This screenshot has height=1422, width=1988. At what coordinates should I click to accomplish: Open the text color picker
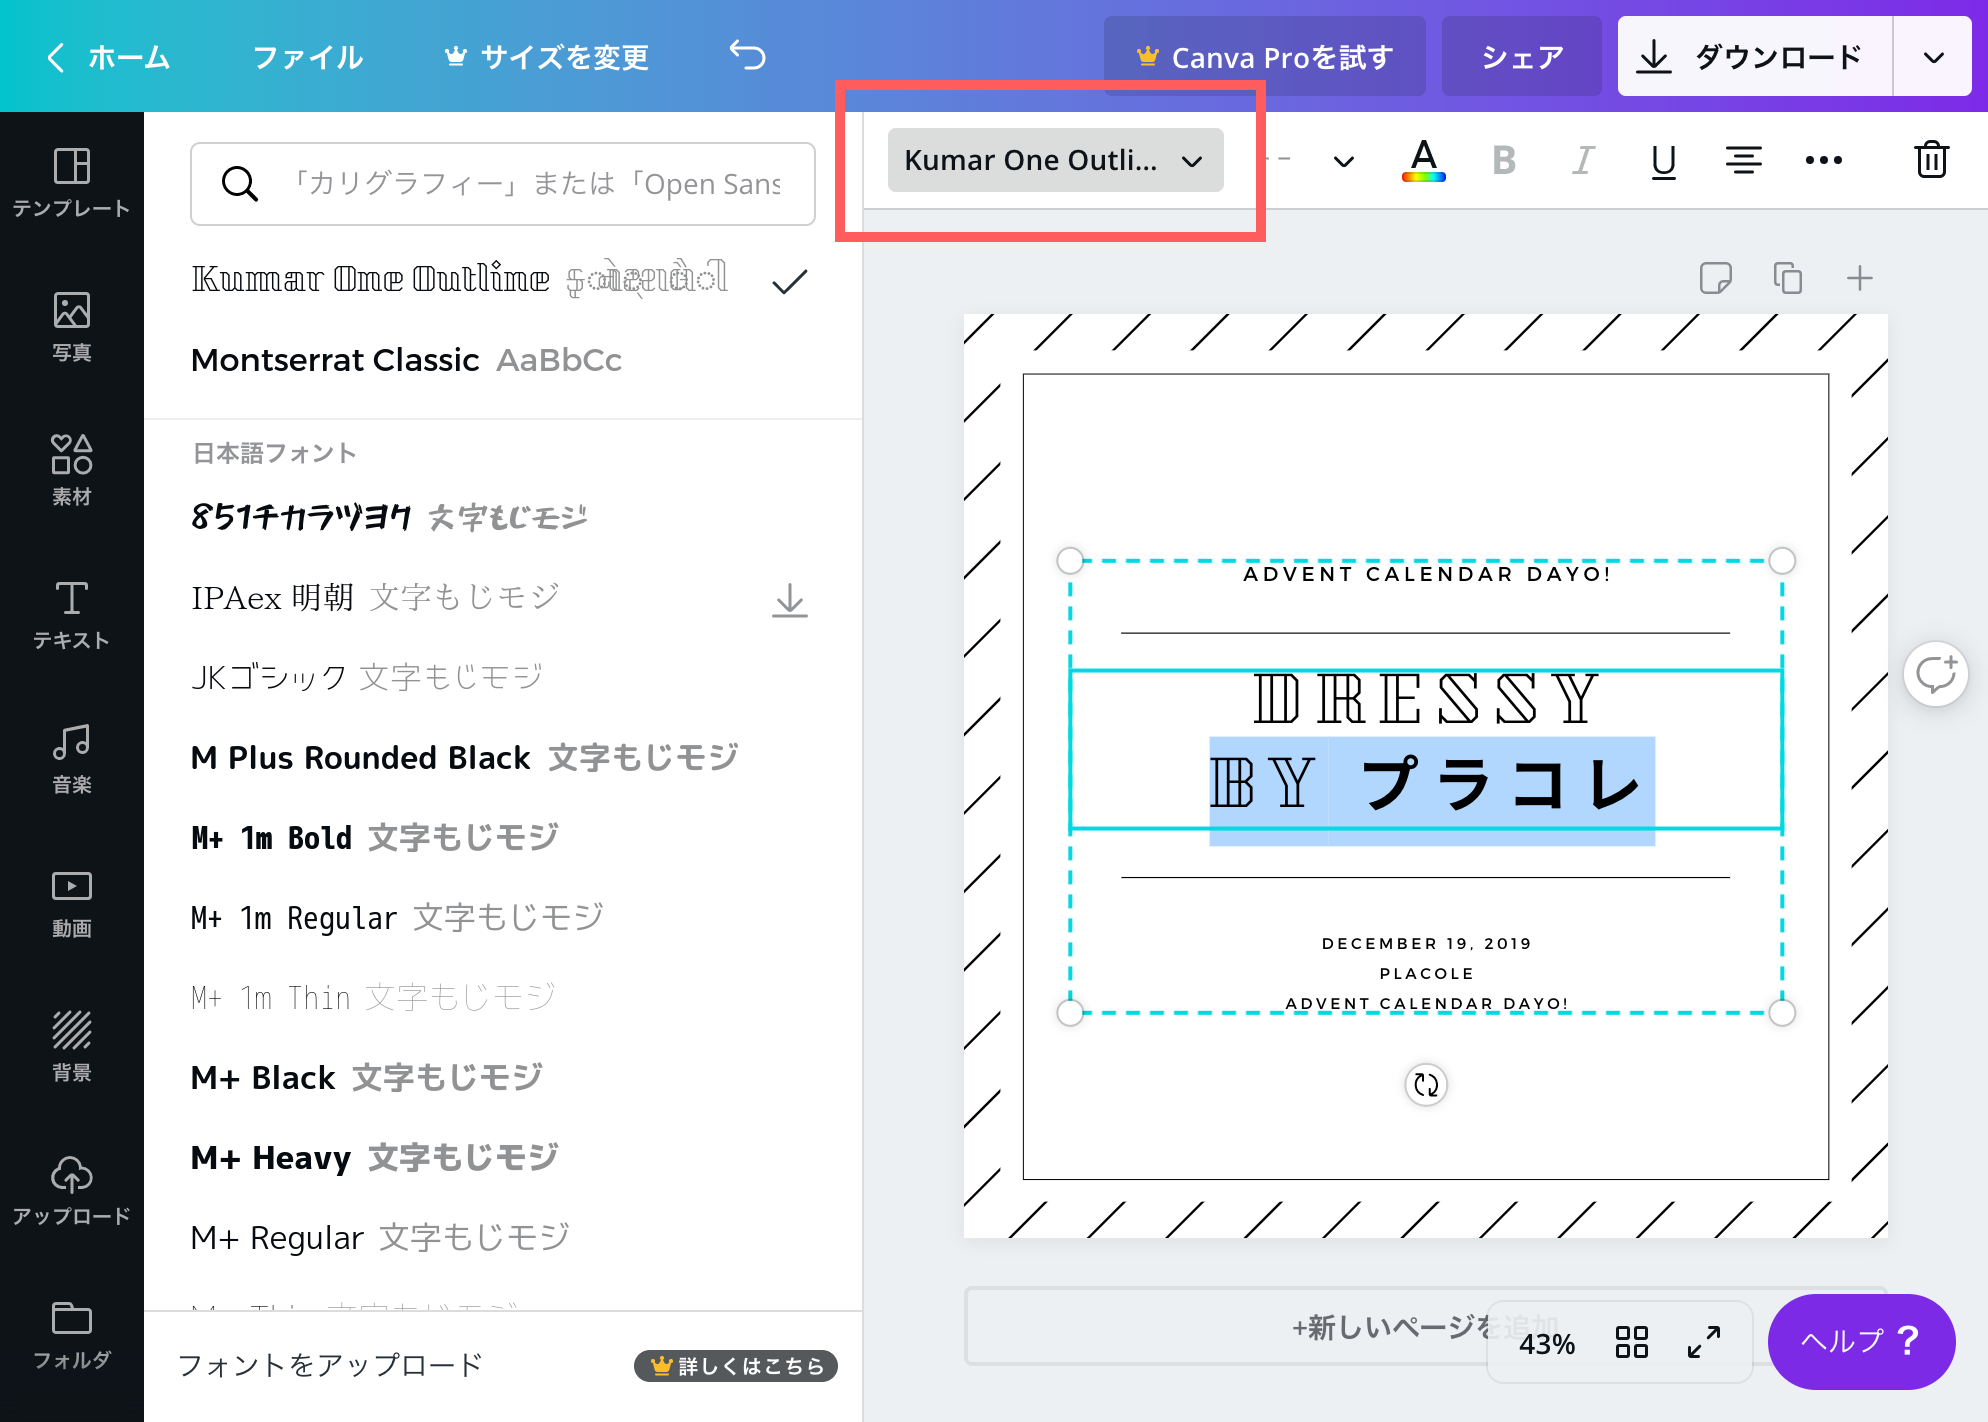point(1423,159)
